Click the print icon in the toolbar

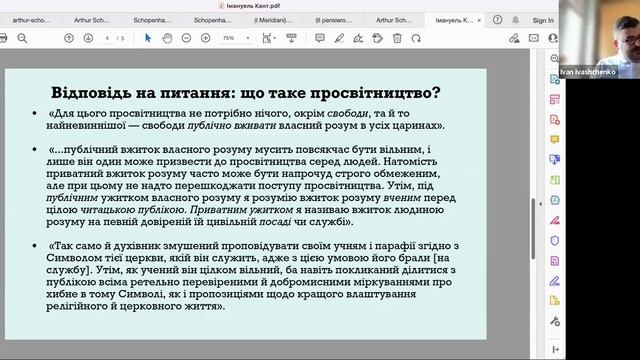pyautogui.click(x=3, y=38)
